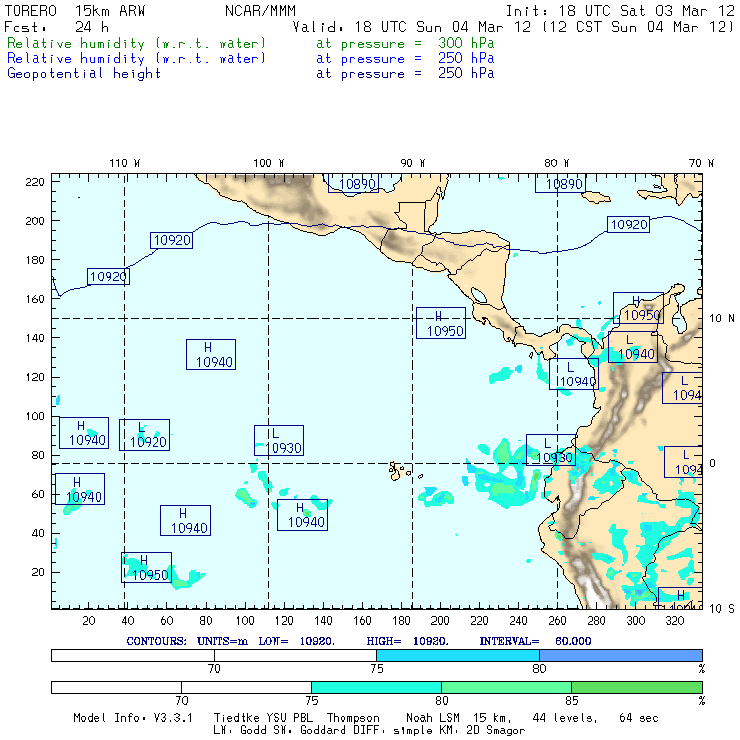Click the blue above-80% swatch on upper colorbar

click(x=621, y=655)
